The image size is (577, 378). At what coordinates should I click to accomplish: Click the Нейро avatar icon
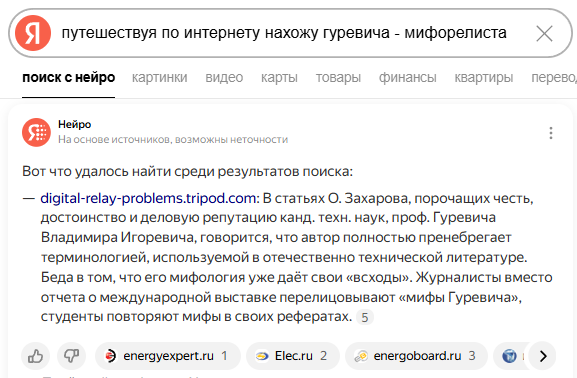(x=36, y=132)
